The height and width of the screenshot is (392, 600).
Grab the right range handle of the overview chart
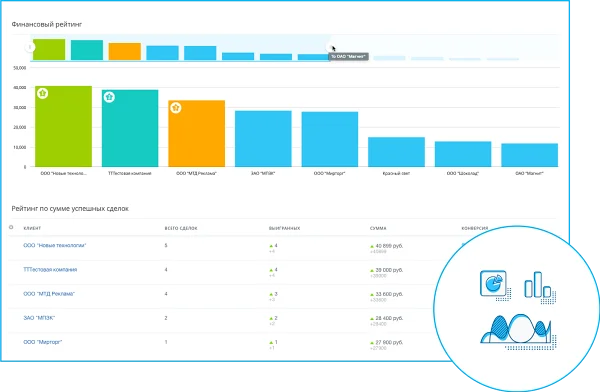329,47
